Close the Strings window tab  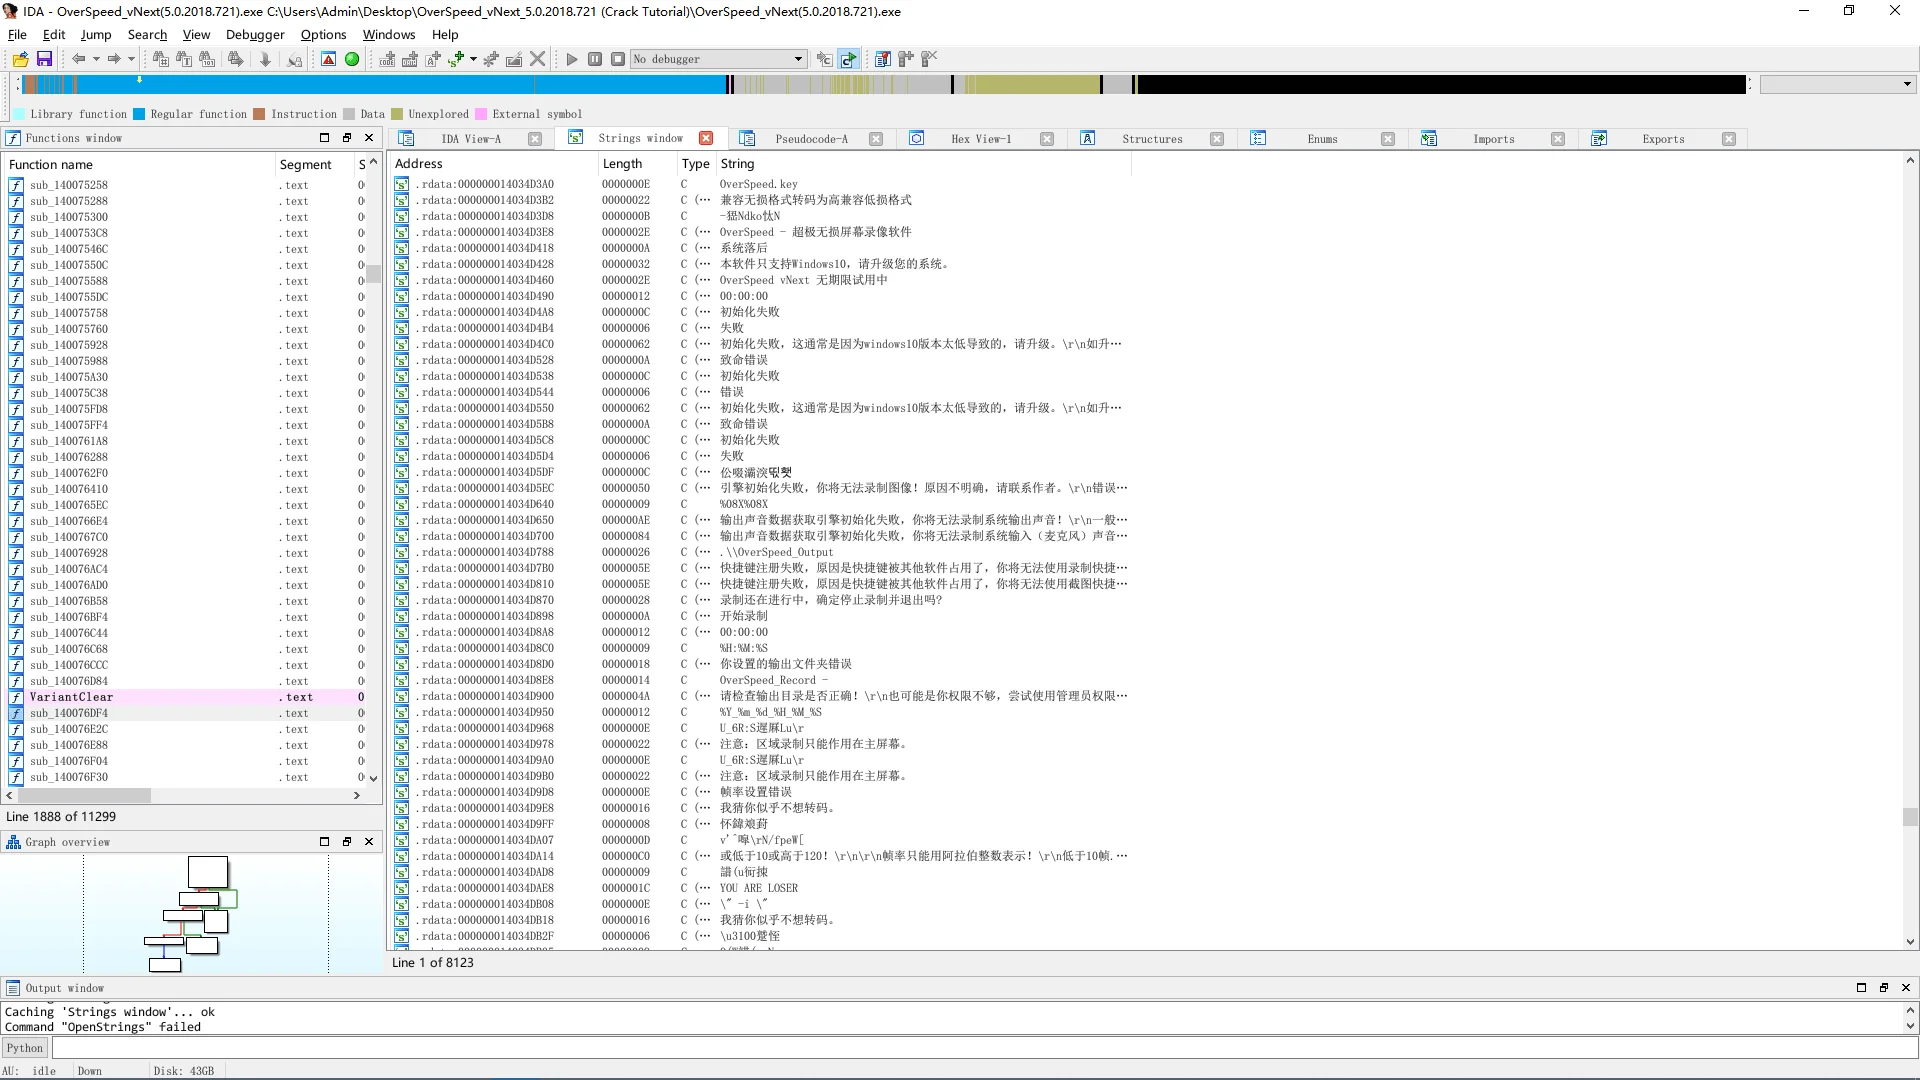706,138
